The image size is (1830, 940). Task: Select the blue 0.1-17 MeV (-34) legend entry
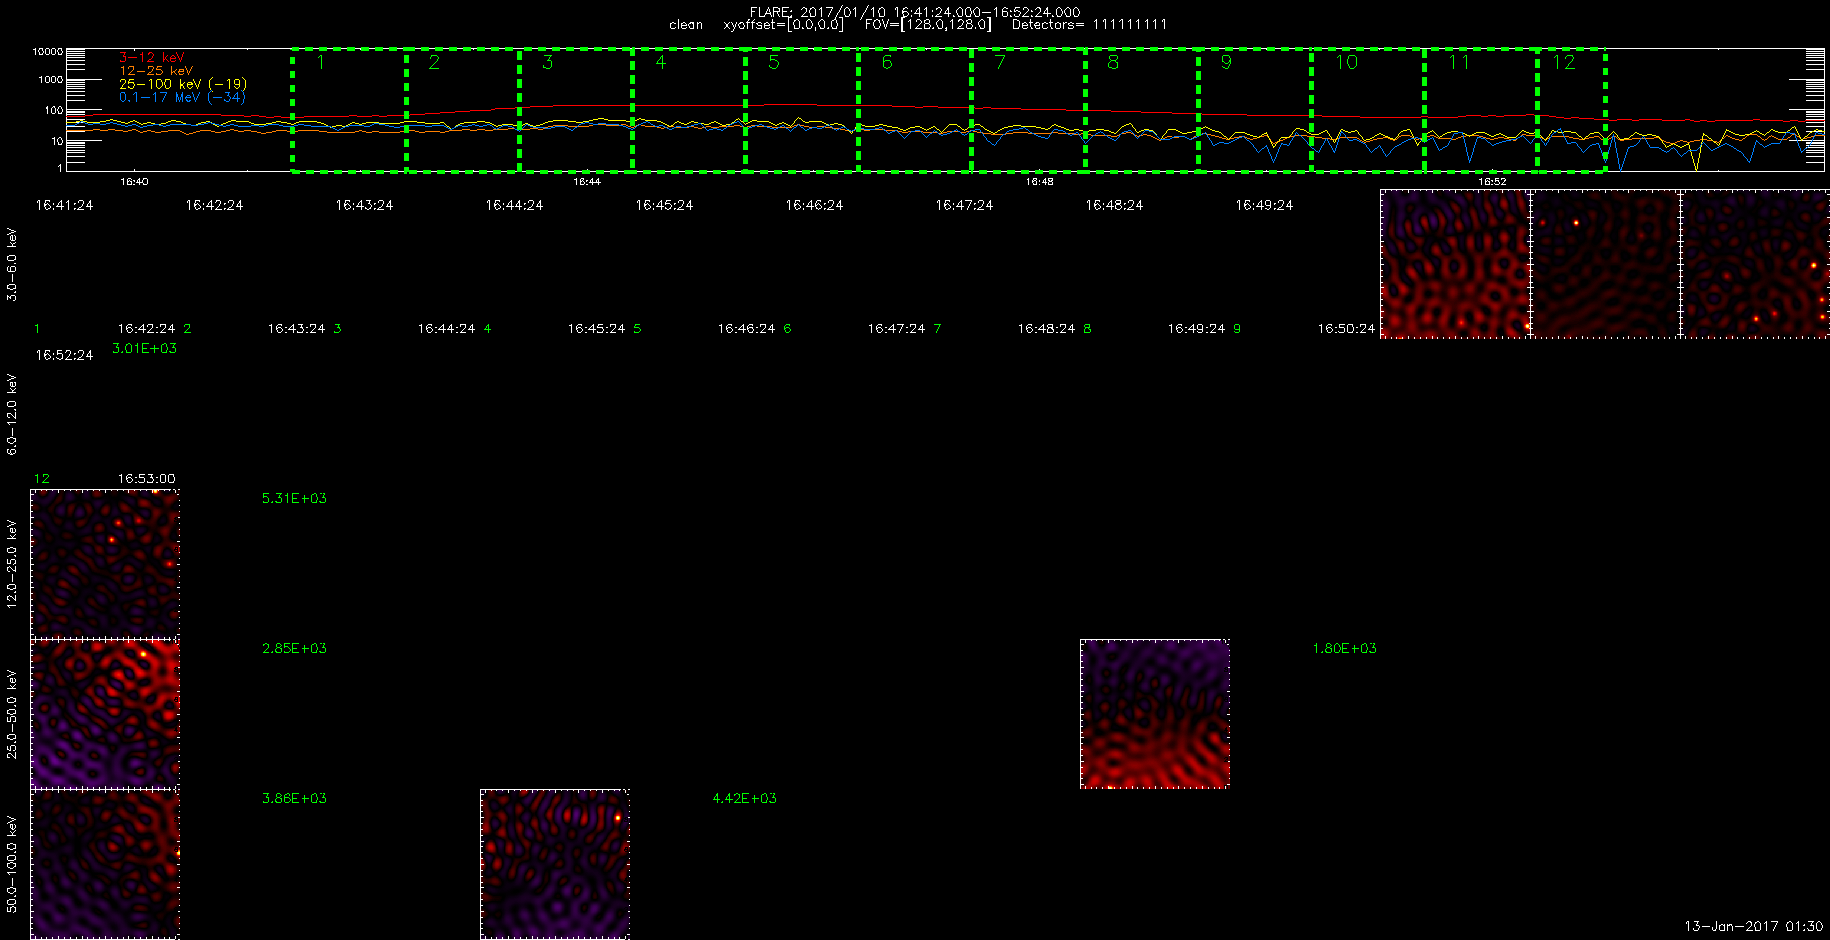182,97
